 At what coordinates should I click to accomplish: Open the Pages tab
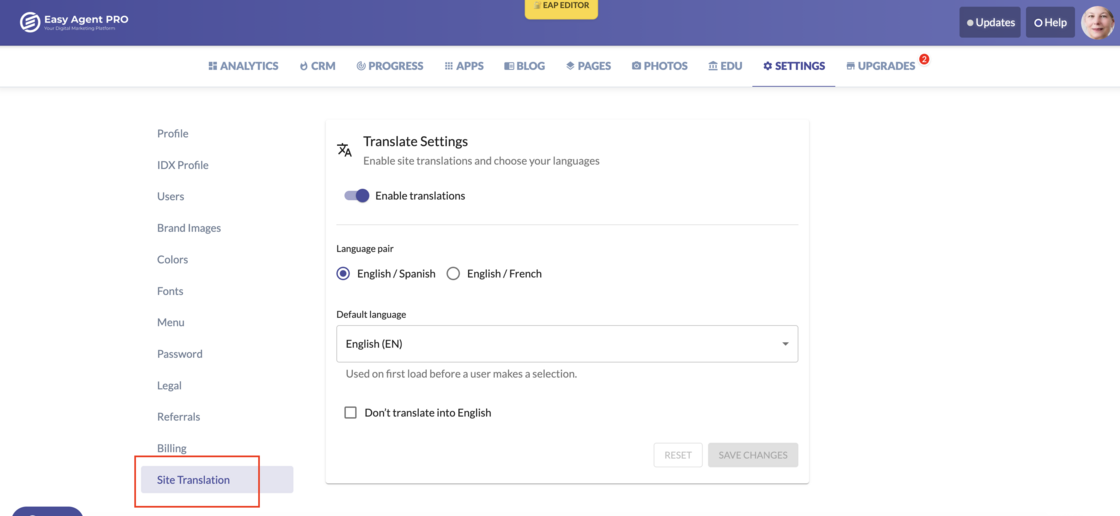(x=588, y=66)
